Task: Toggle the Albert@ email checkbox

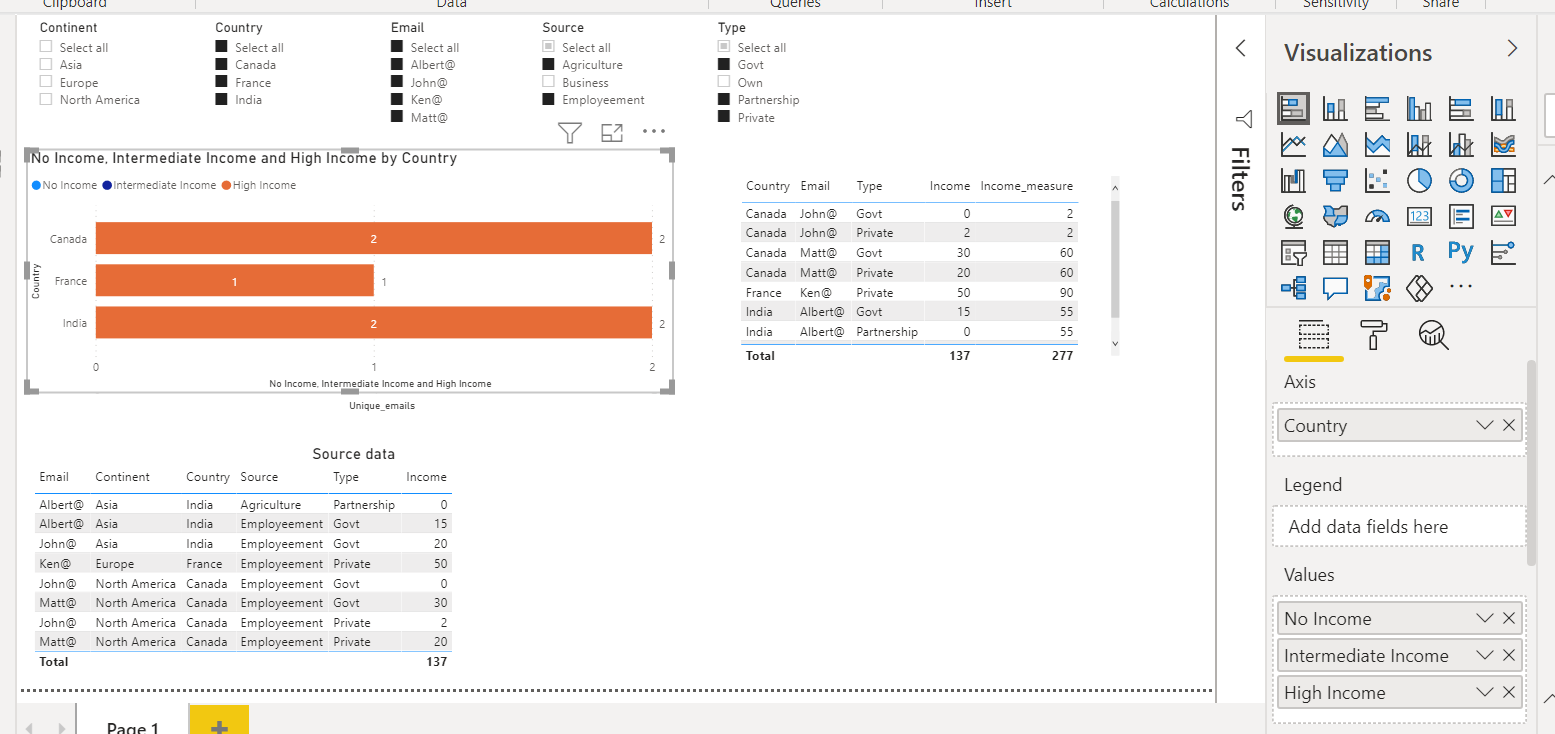Action: click(x=397, y=65)
